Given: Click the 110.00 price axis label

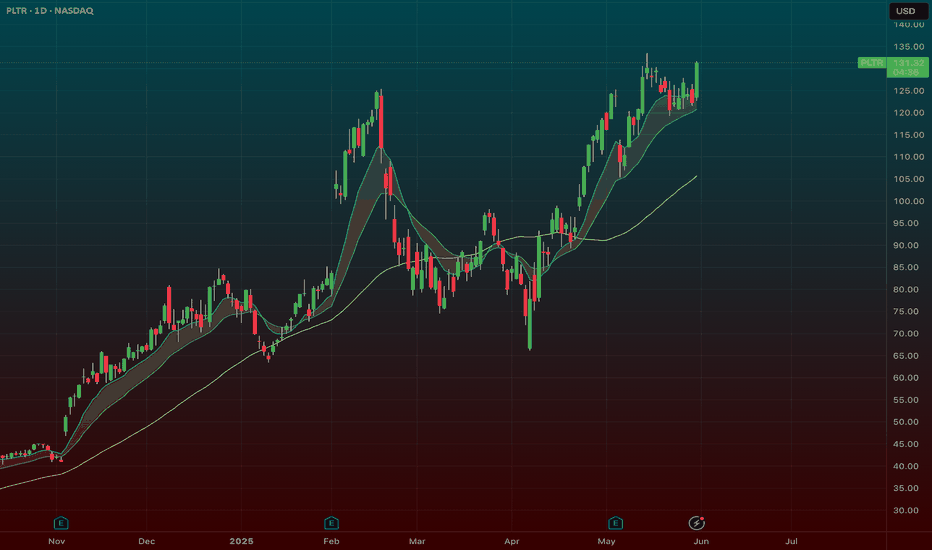Looking at the screenshot, I should tap(909, 157).
